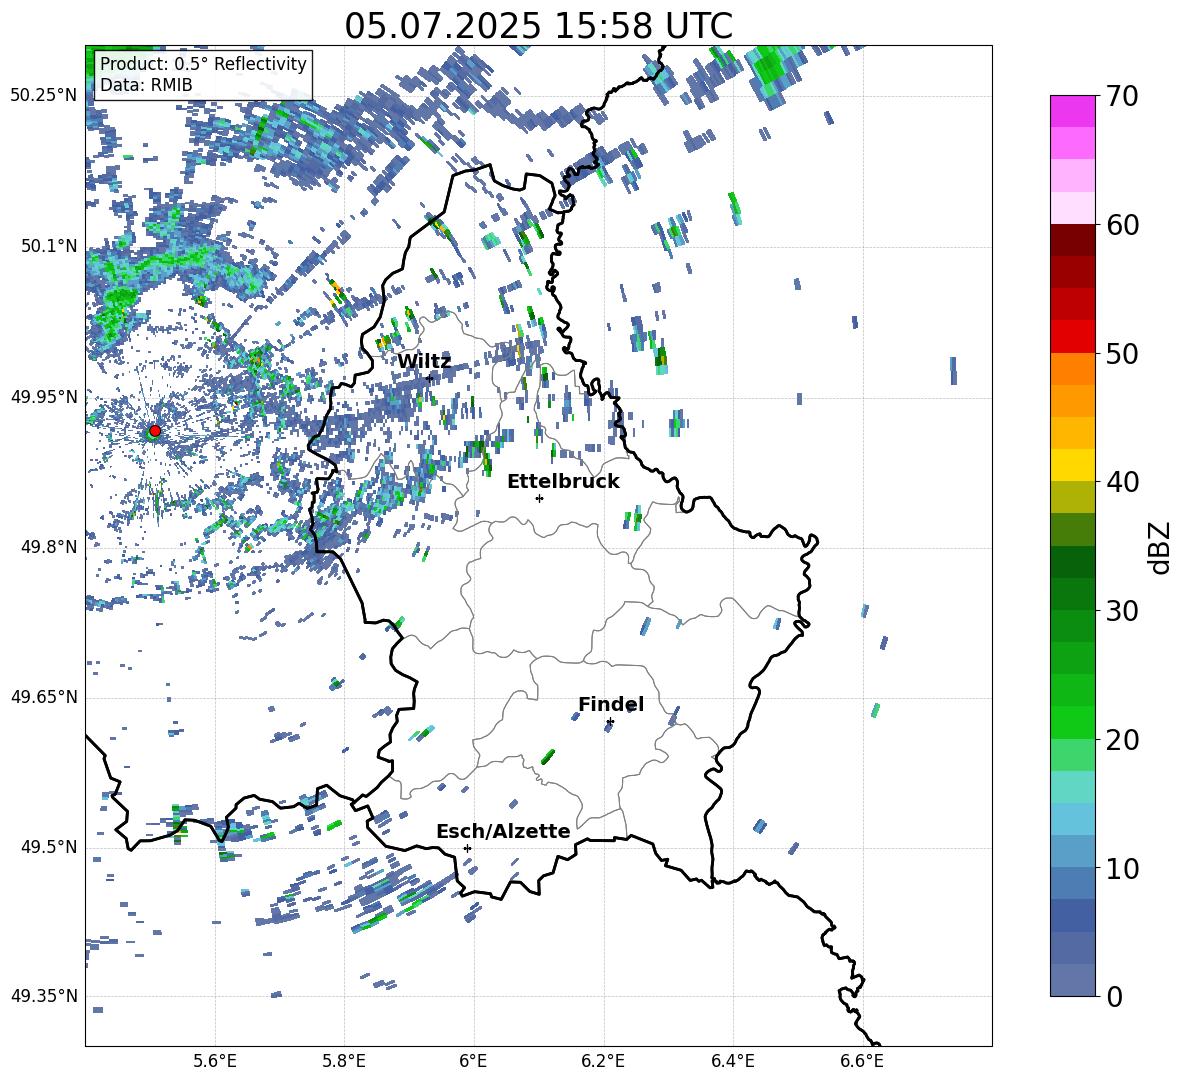The height and width of the screenshot is (1081, 1184).
Task: Pick the bright red colorbar segment above 50
Action: [1072, 337]
